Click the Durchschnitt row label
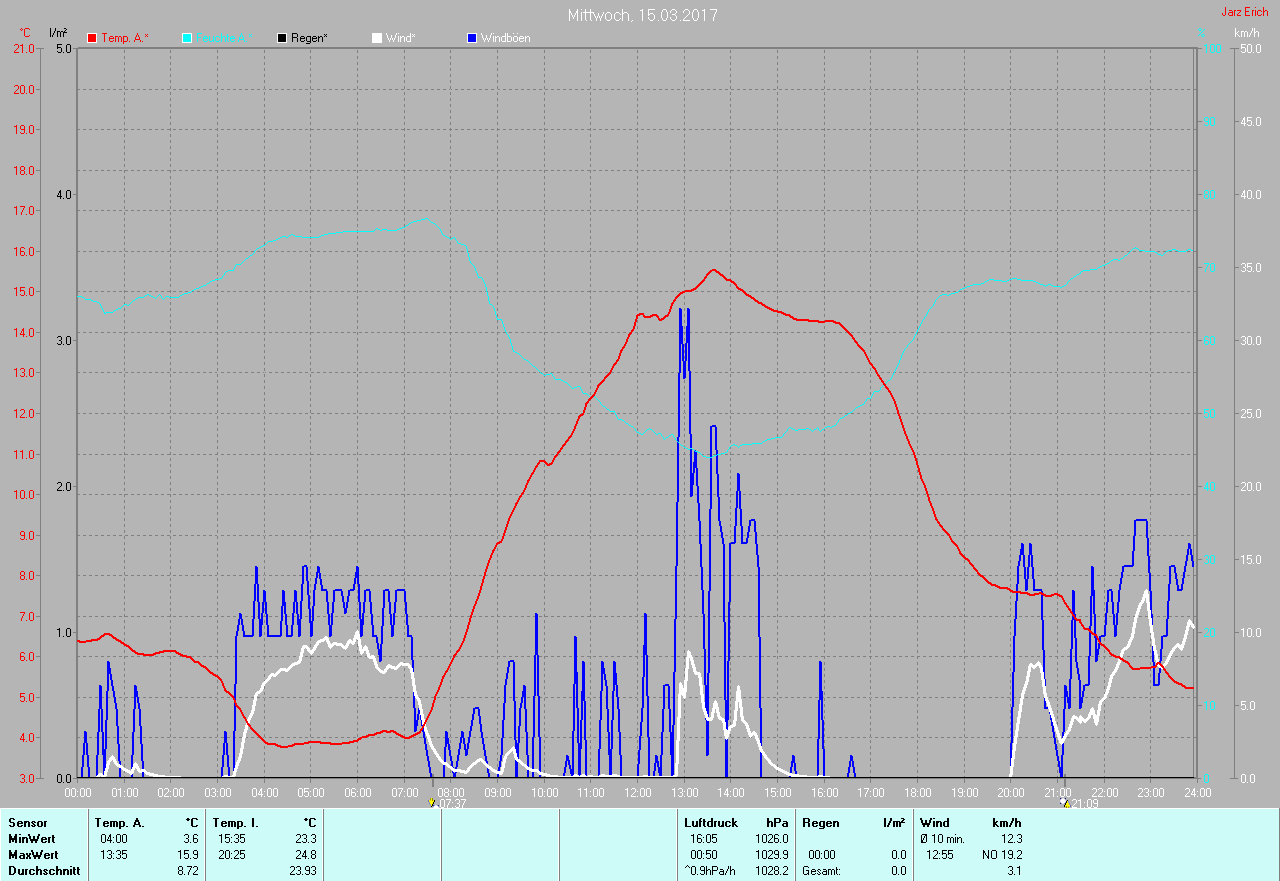Image resolution: width=1280 pixels, height=881 pixels. [x=40, y=871]
